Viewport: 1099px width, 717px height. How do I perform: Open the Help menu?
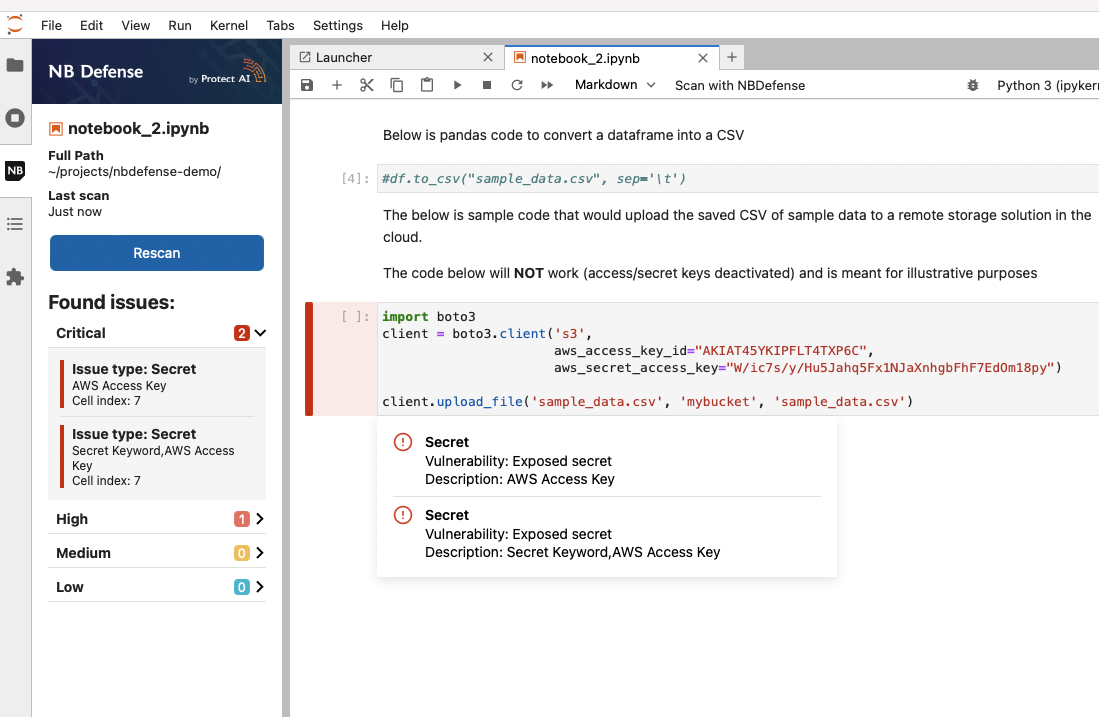click(x=395, y=25)
